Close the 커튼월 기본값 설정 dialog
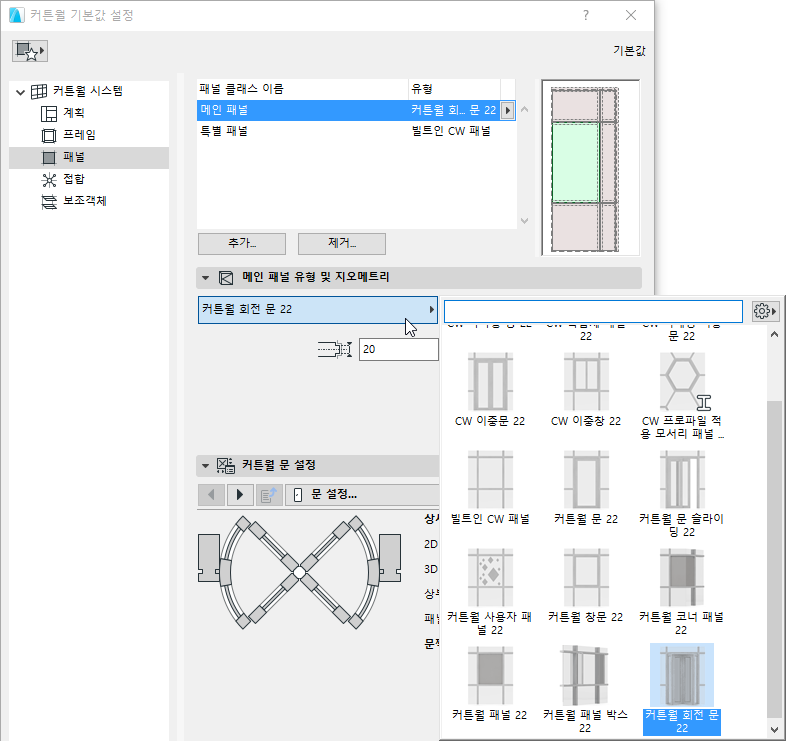Viewport: 786px width, 741px height. coord(631,15)
